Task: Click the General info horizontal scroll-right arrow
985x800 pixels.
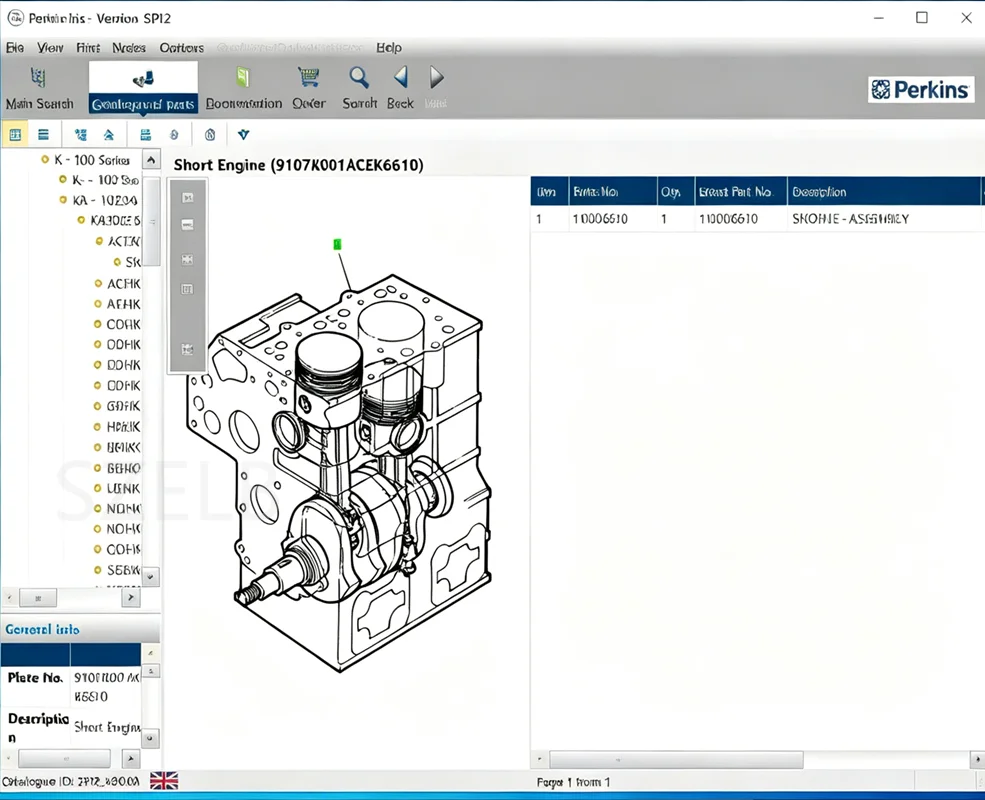Action: [131, 759]
